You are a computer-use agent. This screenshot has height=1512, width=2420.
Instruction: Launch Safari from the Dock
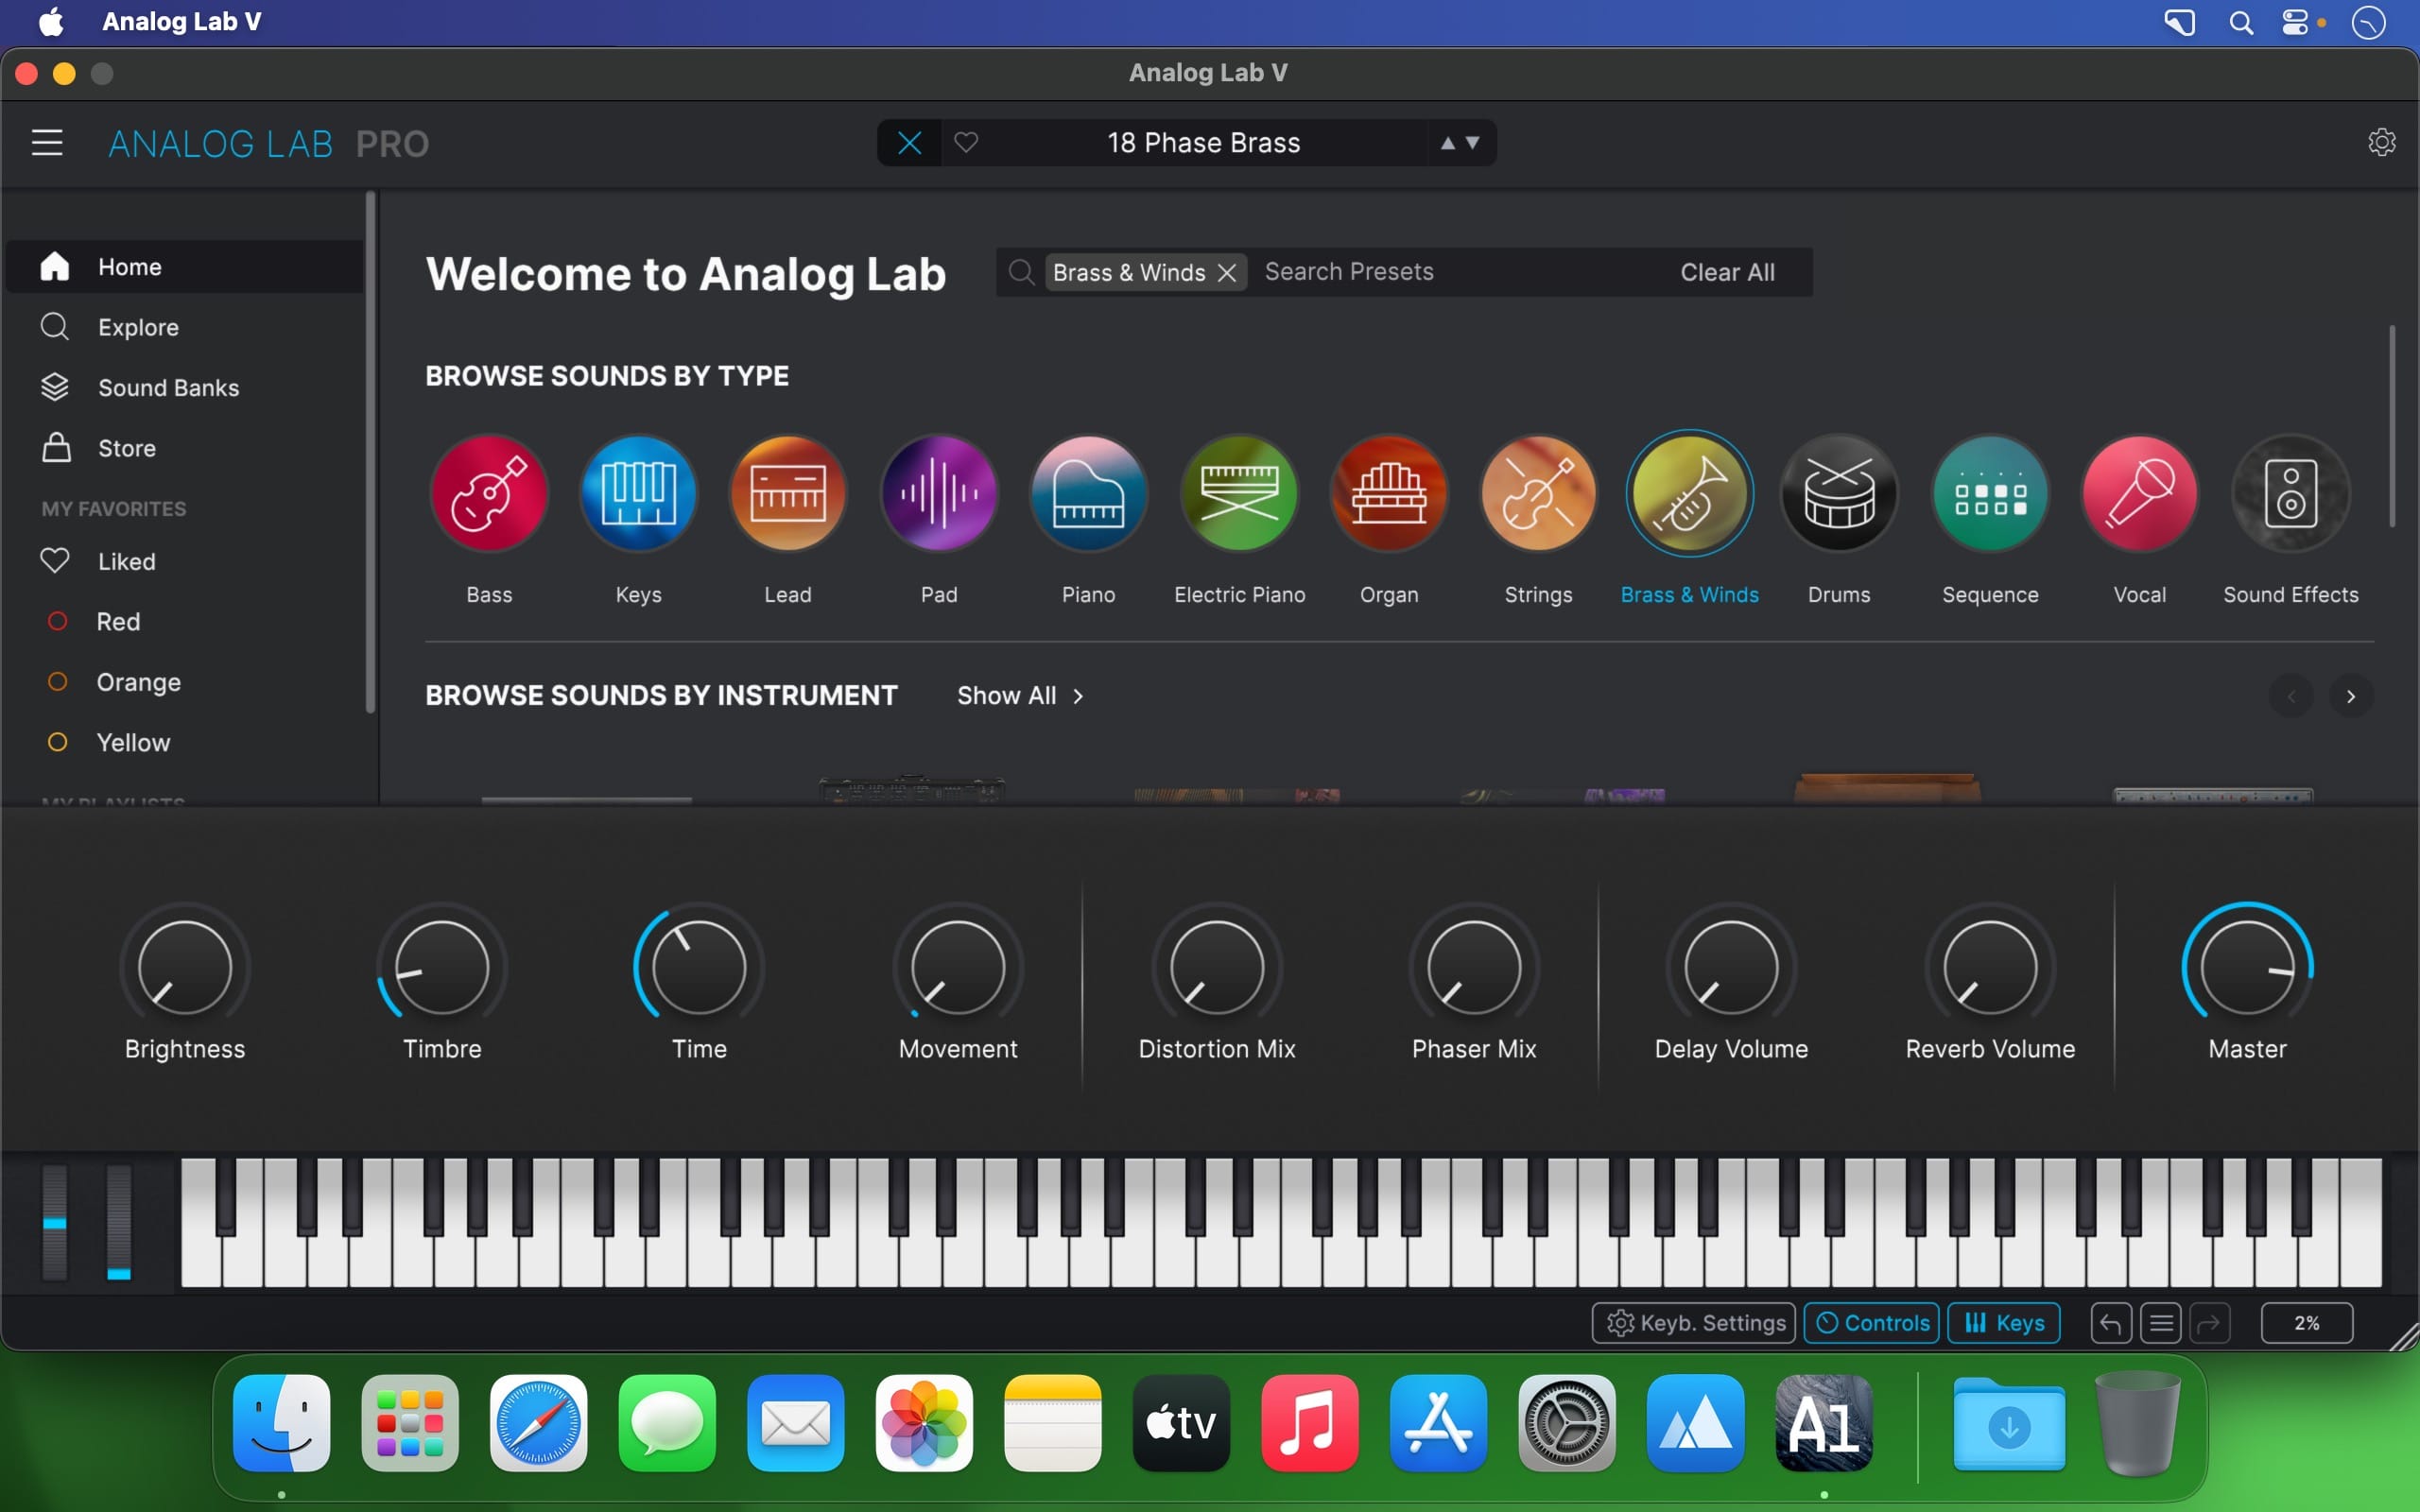539,1423
